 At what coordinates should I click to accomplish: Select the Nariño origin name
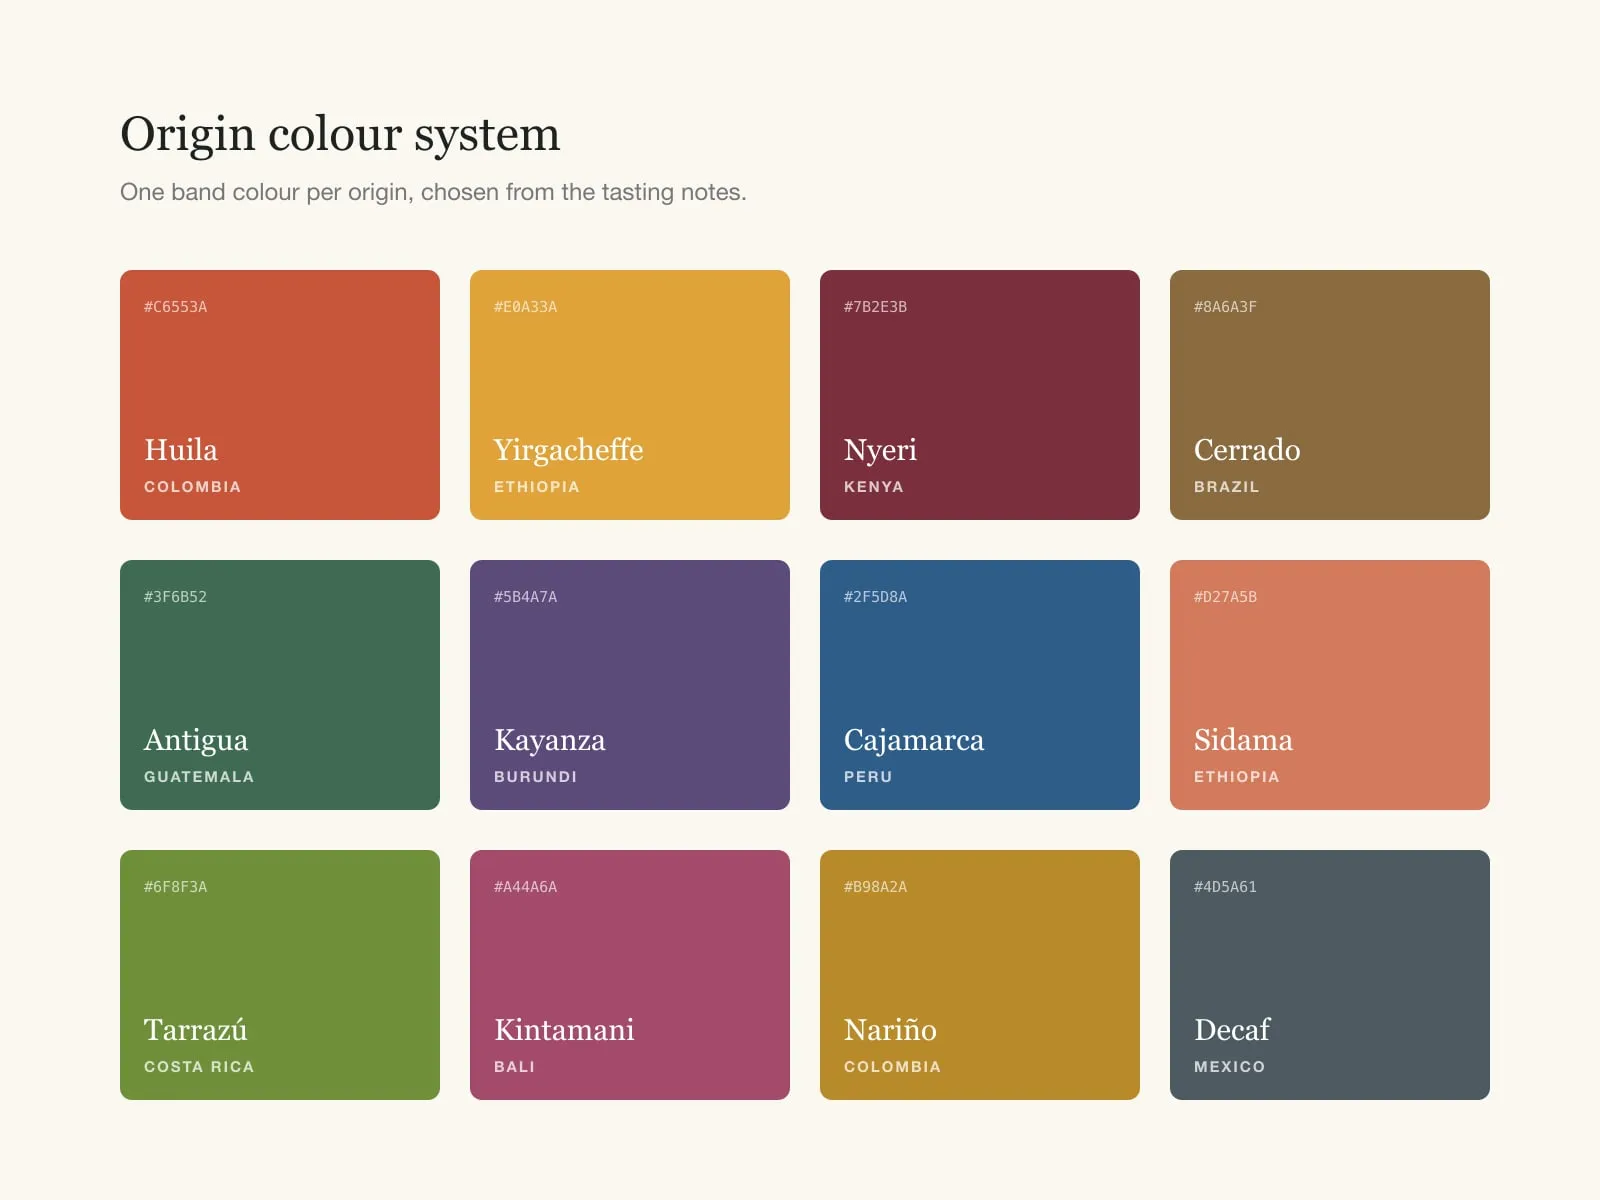click(890, 1030)
